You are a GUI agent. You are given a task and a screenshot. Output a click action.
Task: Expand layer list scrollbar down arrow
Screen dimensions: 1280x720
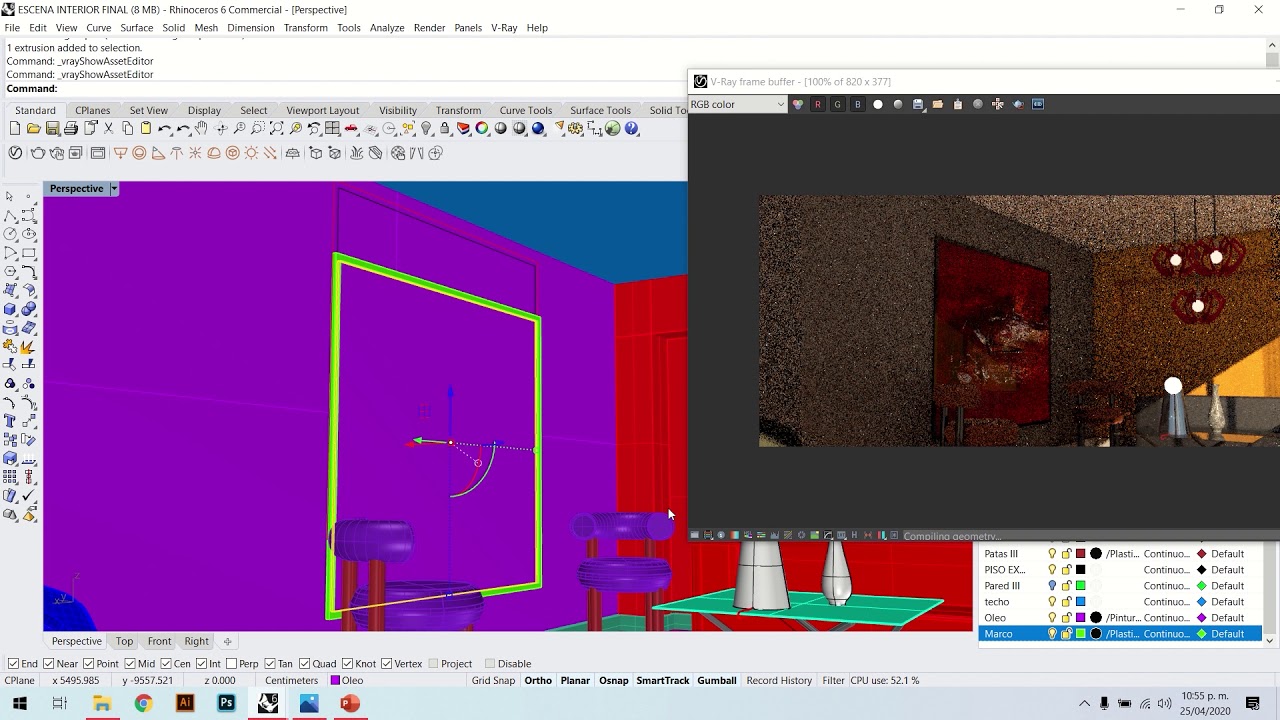click(1270, 639)
